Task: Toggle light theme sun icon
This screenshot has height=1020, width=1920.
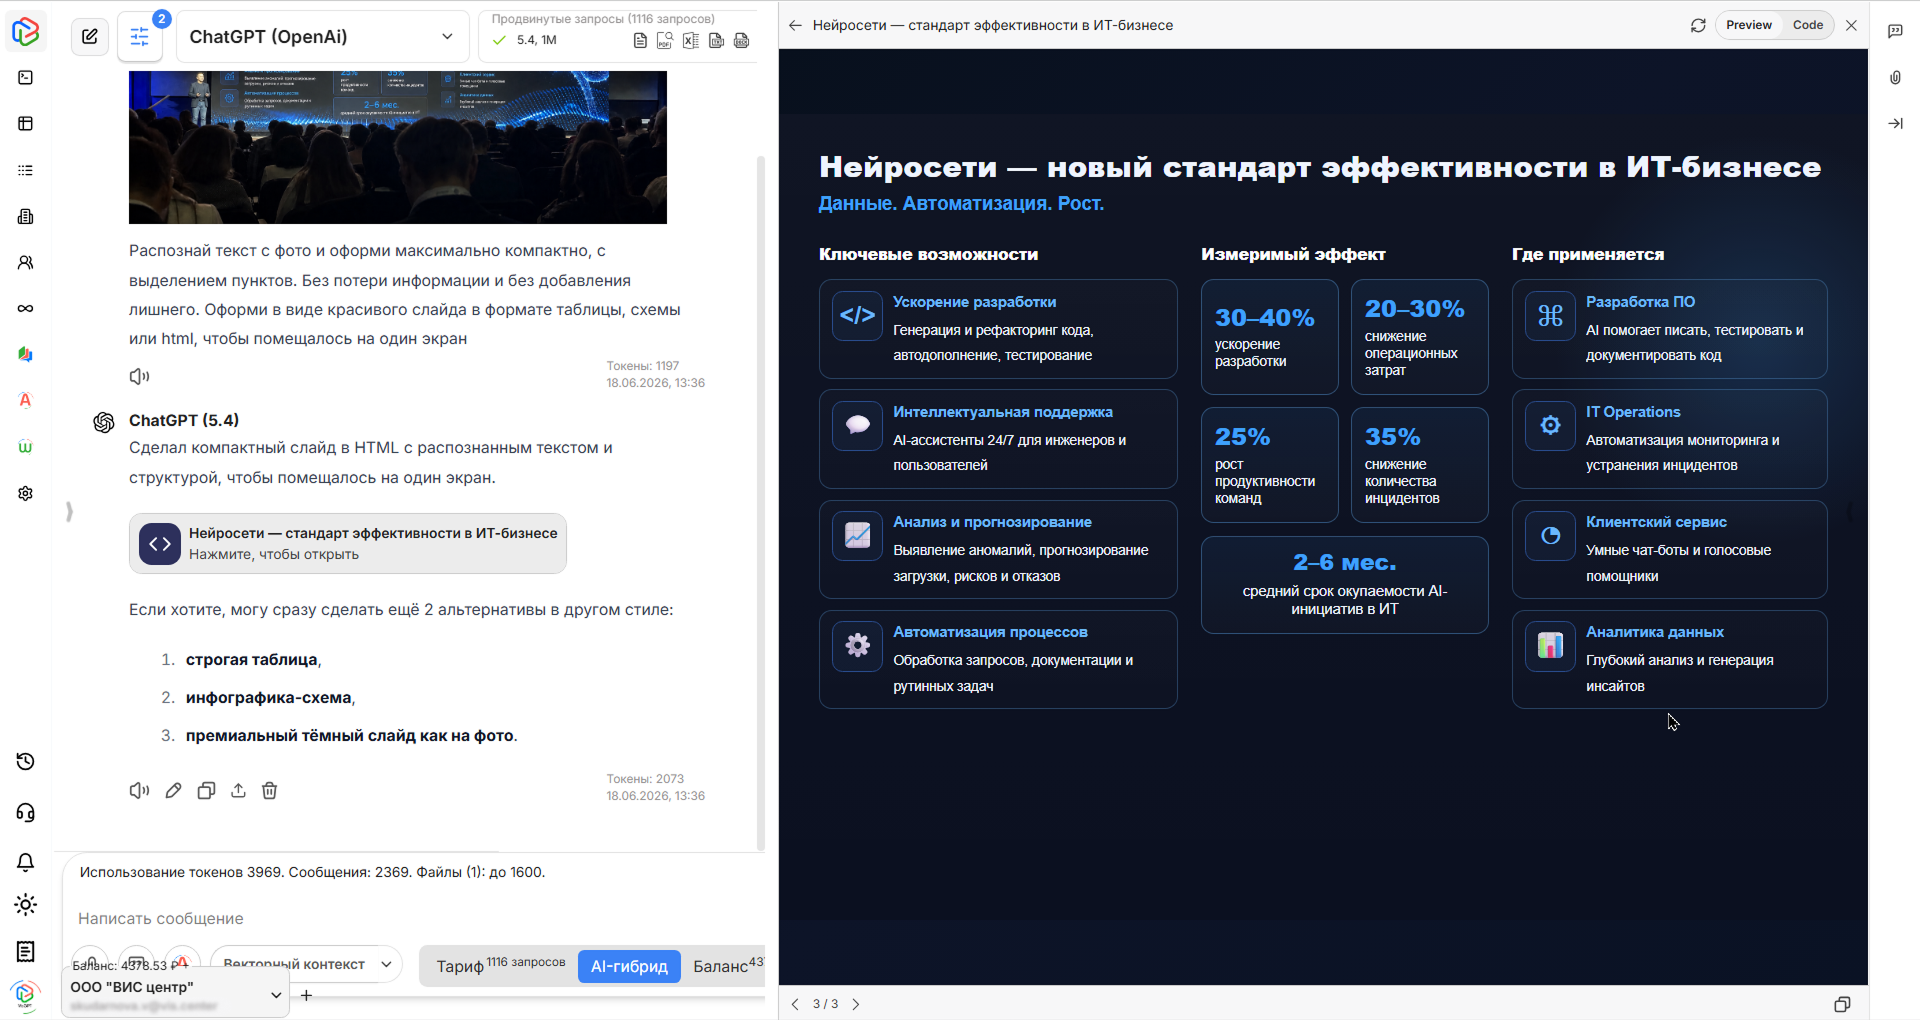Action: coord(26,905)
